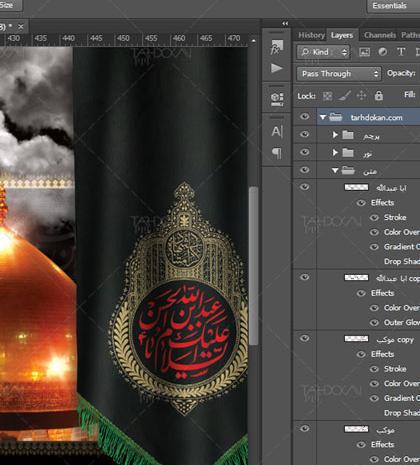Toggle Effects visibility on موکب layer

point(361,445)
